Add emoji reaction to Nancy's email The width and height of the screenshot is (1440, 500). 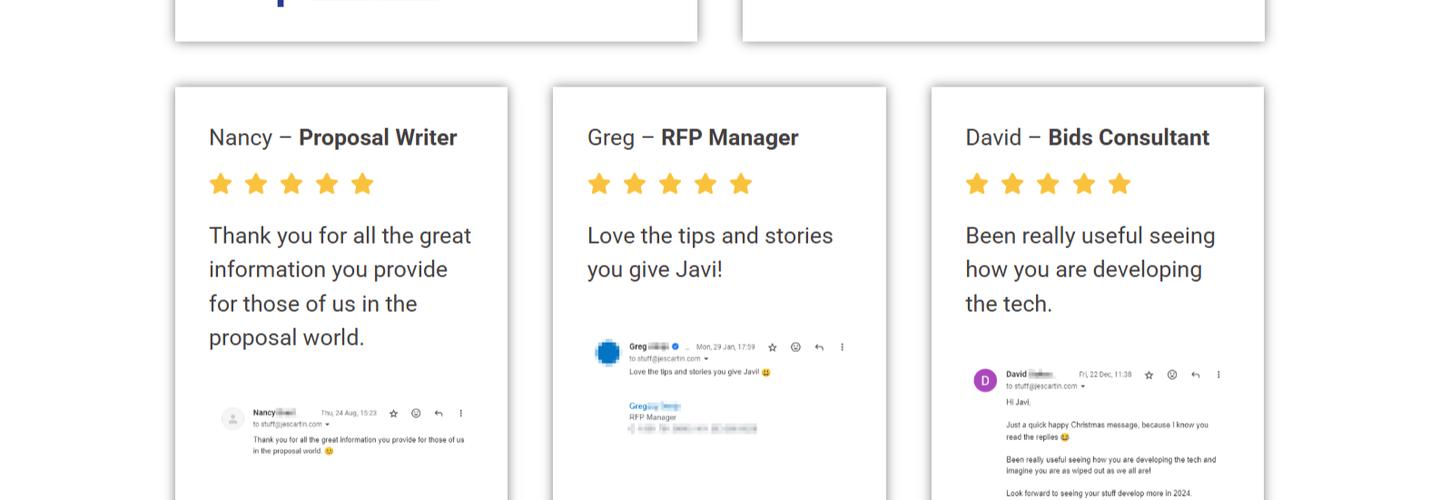point(416,413)
